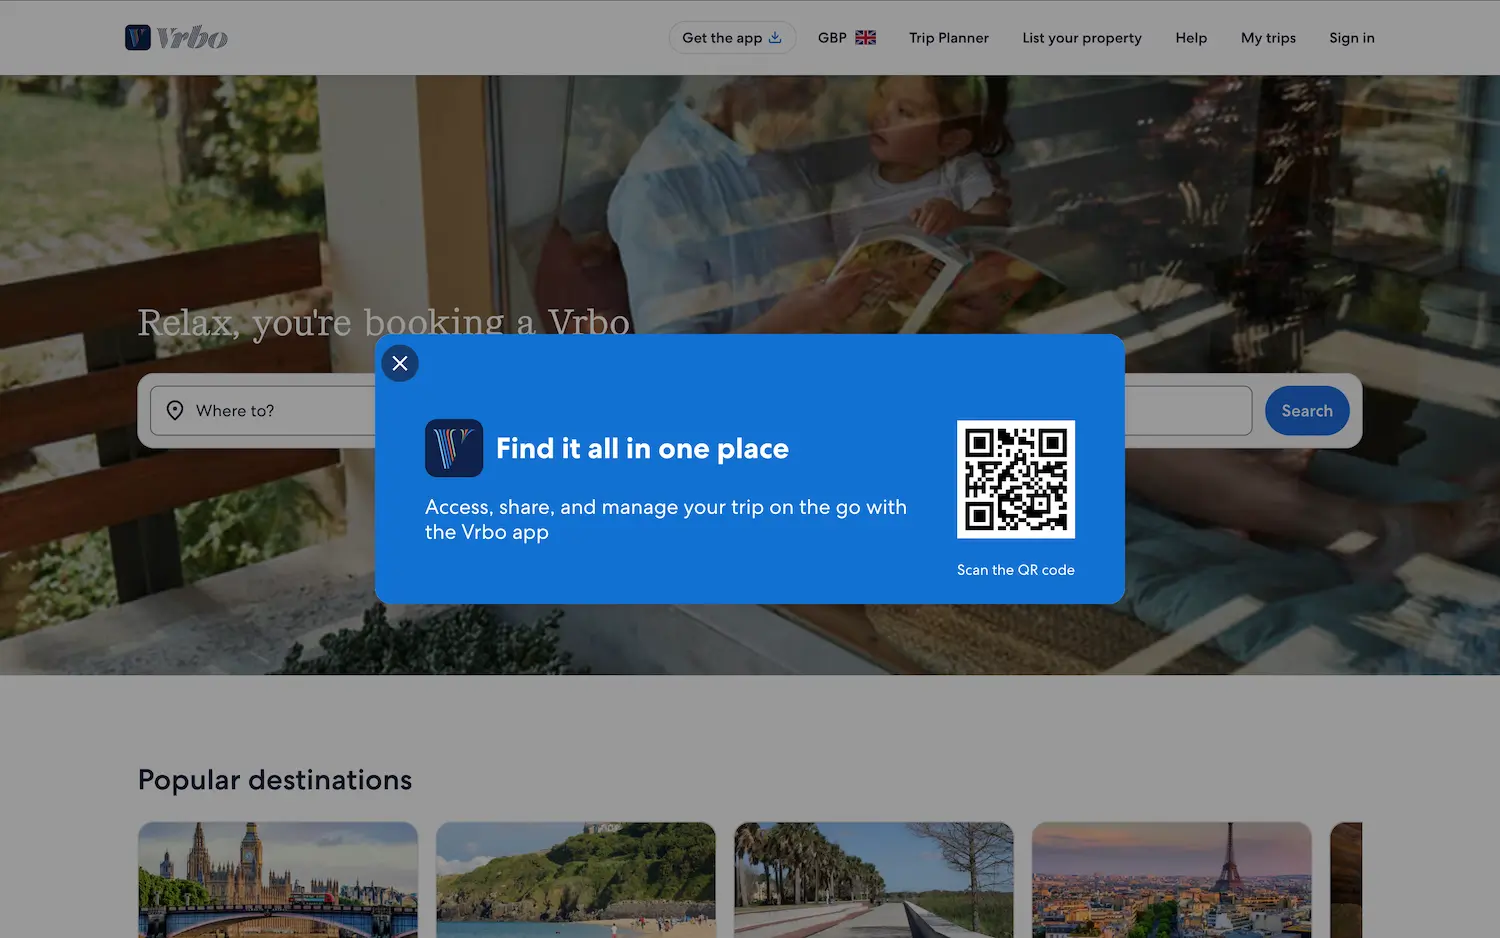Open List your property link

[1081, 38]
